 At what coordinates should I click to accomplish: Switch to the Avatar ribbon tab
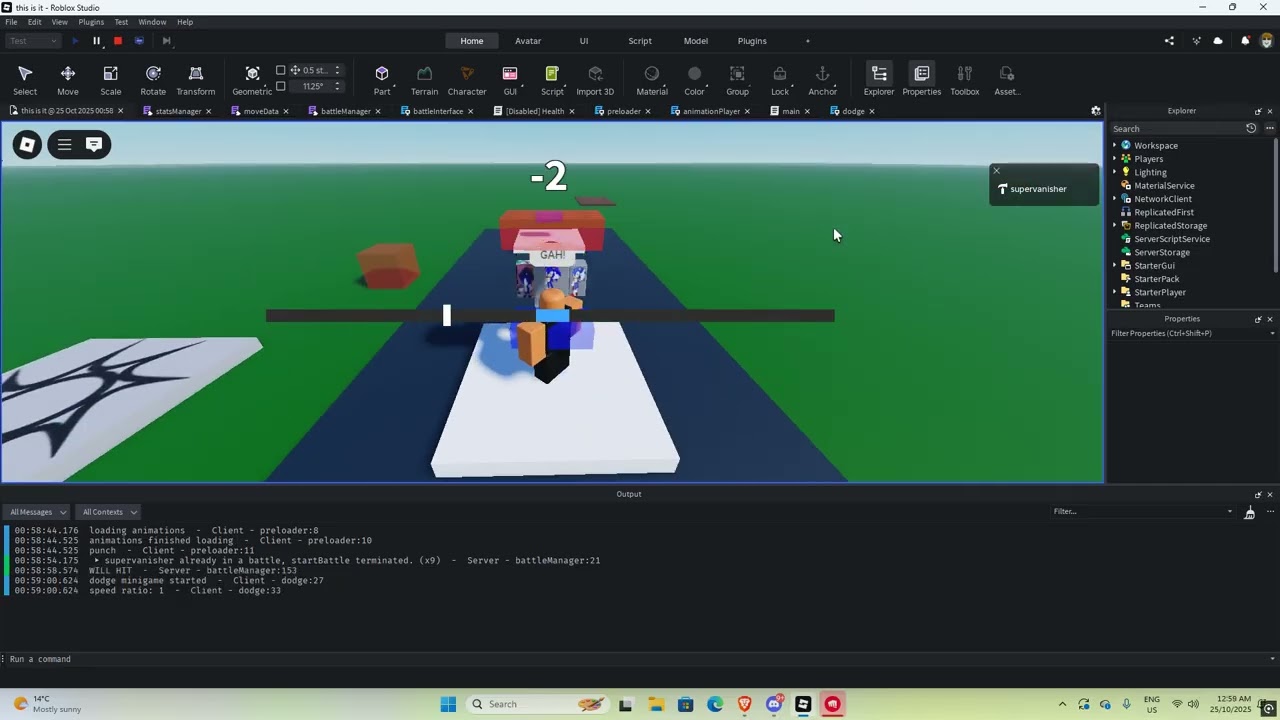528,41
